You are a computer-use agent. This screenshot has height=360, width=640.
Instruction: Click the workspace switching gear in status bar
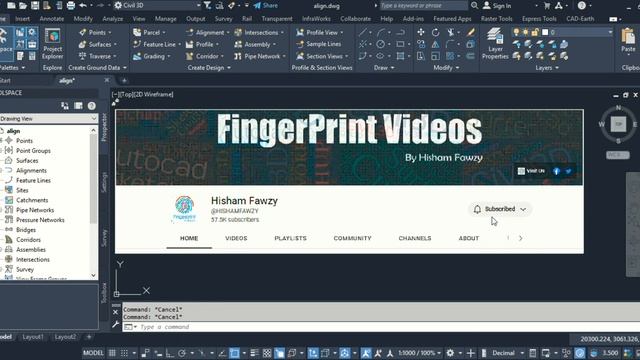450,353
